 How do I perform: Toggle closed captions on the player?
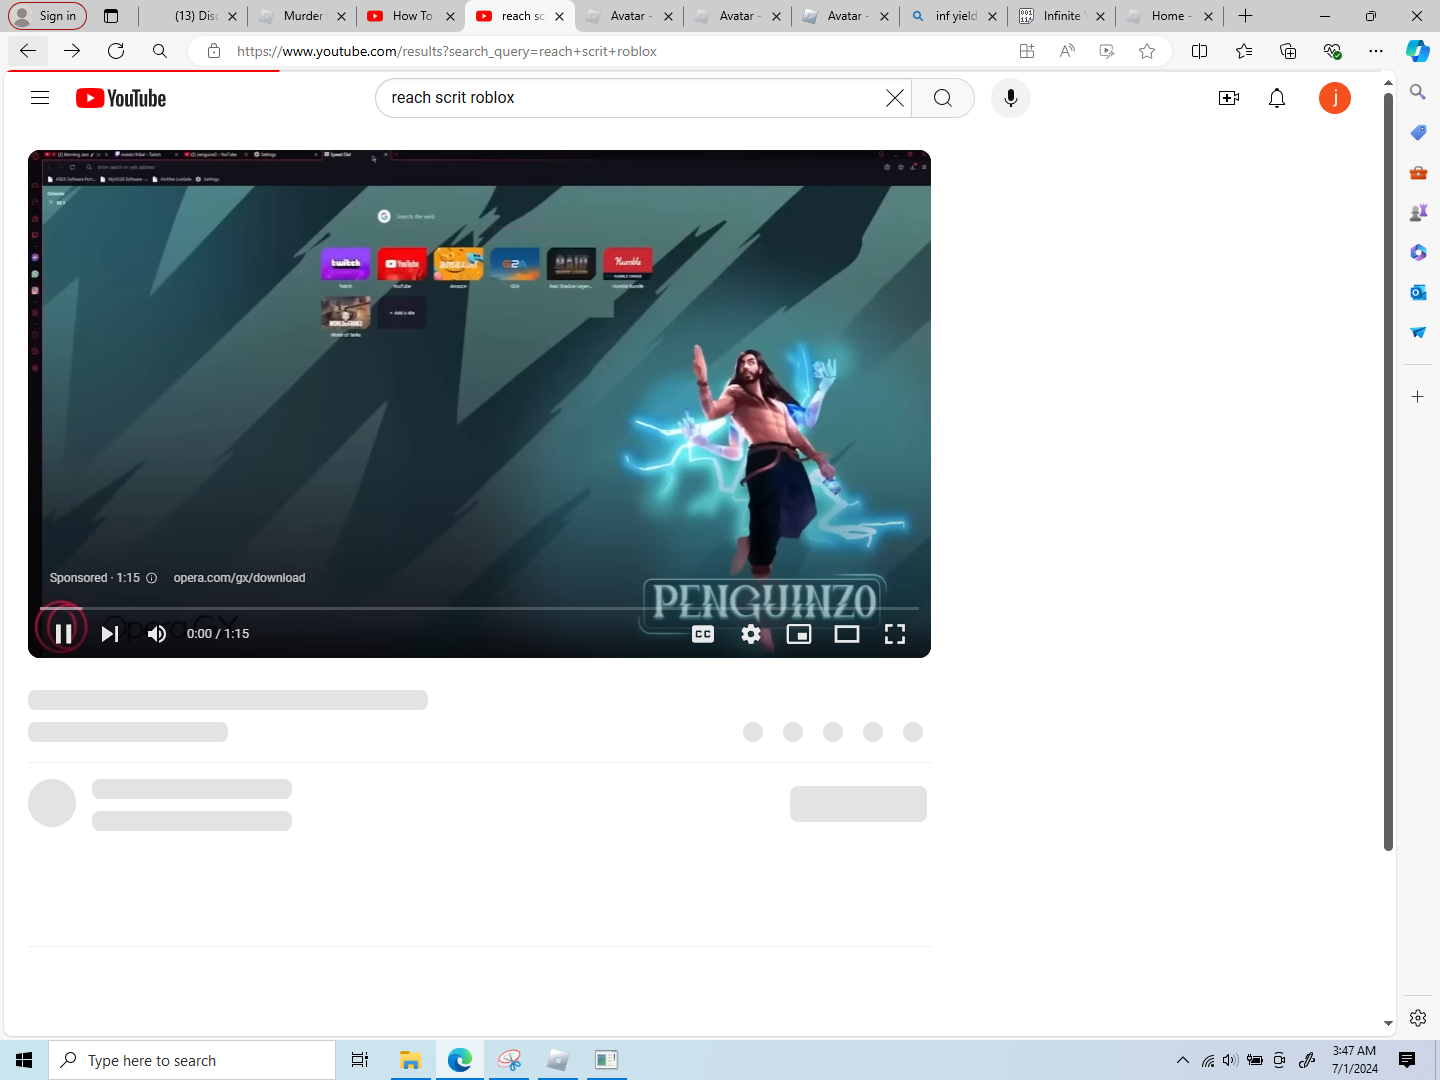[x=703, y=633]
